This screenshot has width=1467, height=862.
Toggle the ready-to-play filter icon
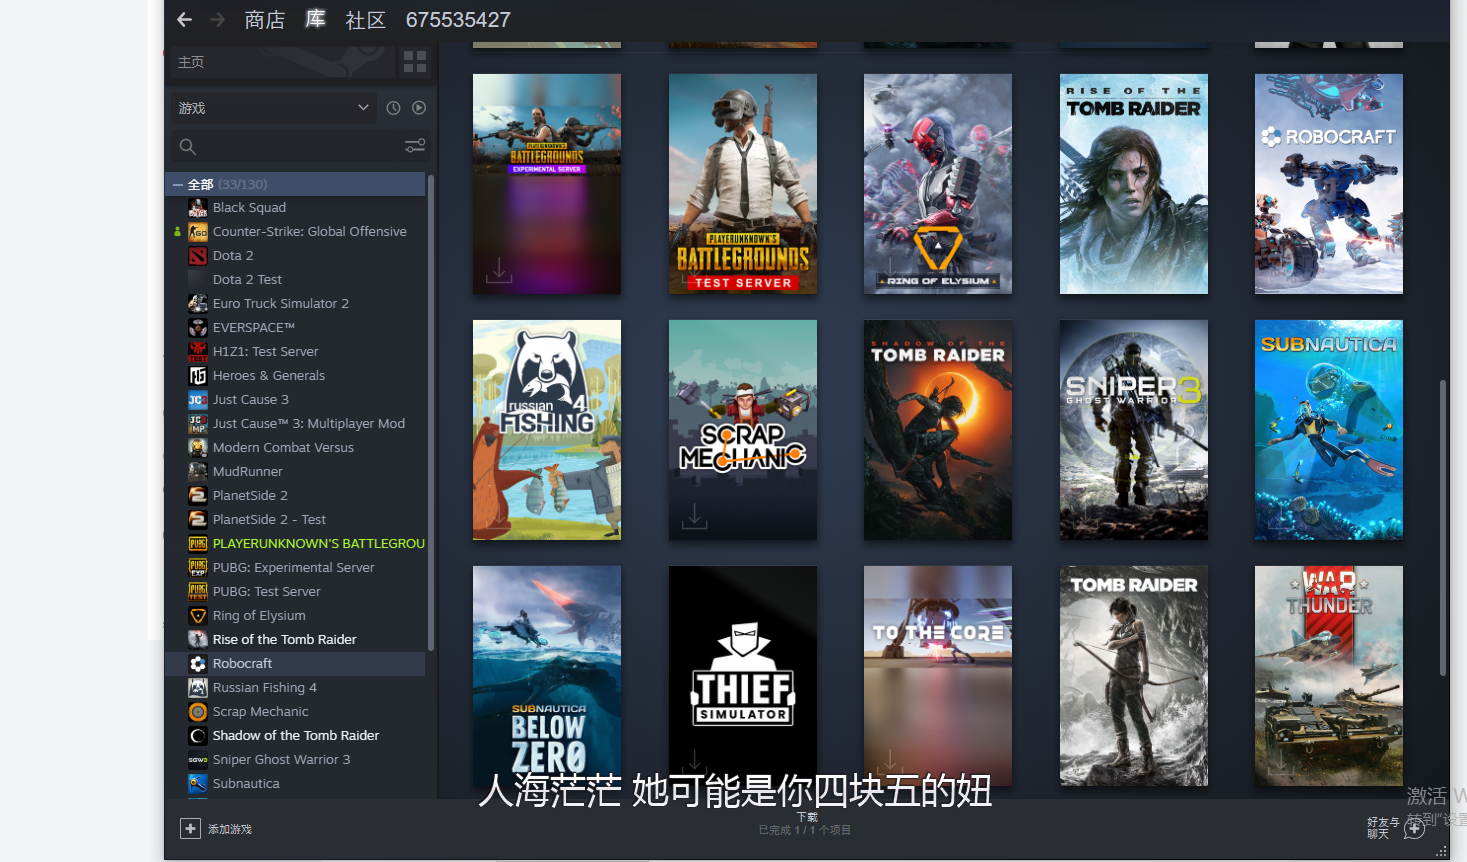(x=419, y=108)
